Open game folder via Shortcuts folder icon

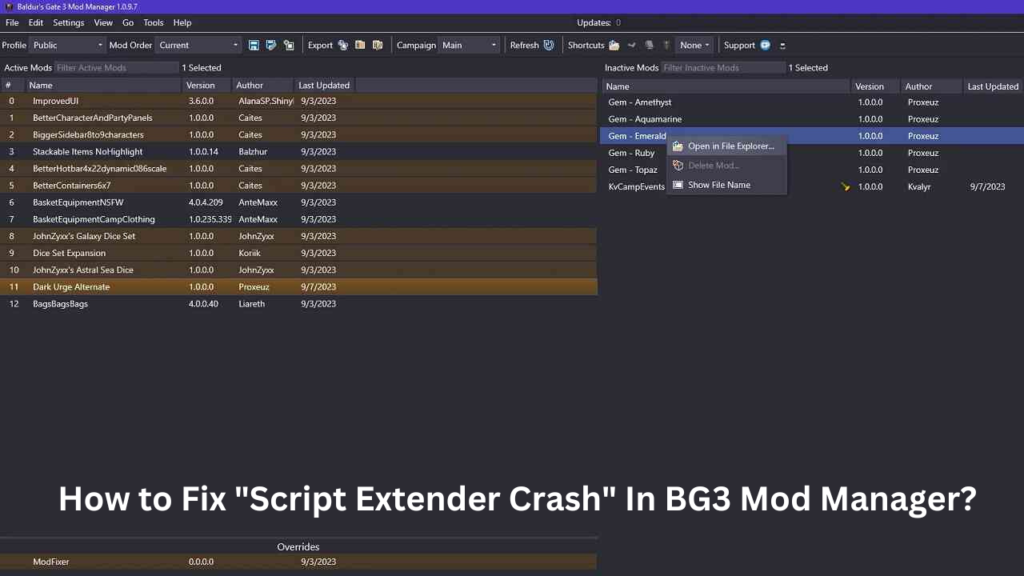[x=611, y=44]
